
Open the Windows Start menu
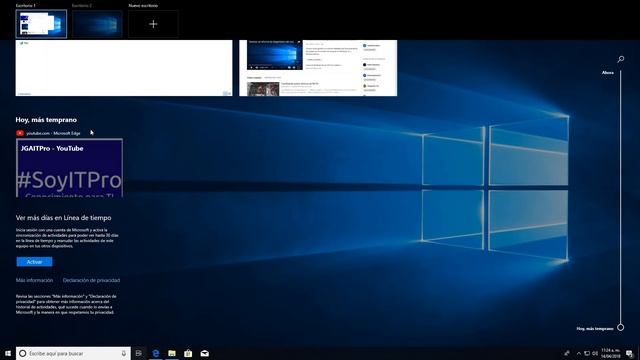8,353
